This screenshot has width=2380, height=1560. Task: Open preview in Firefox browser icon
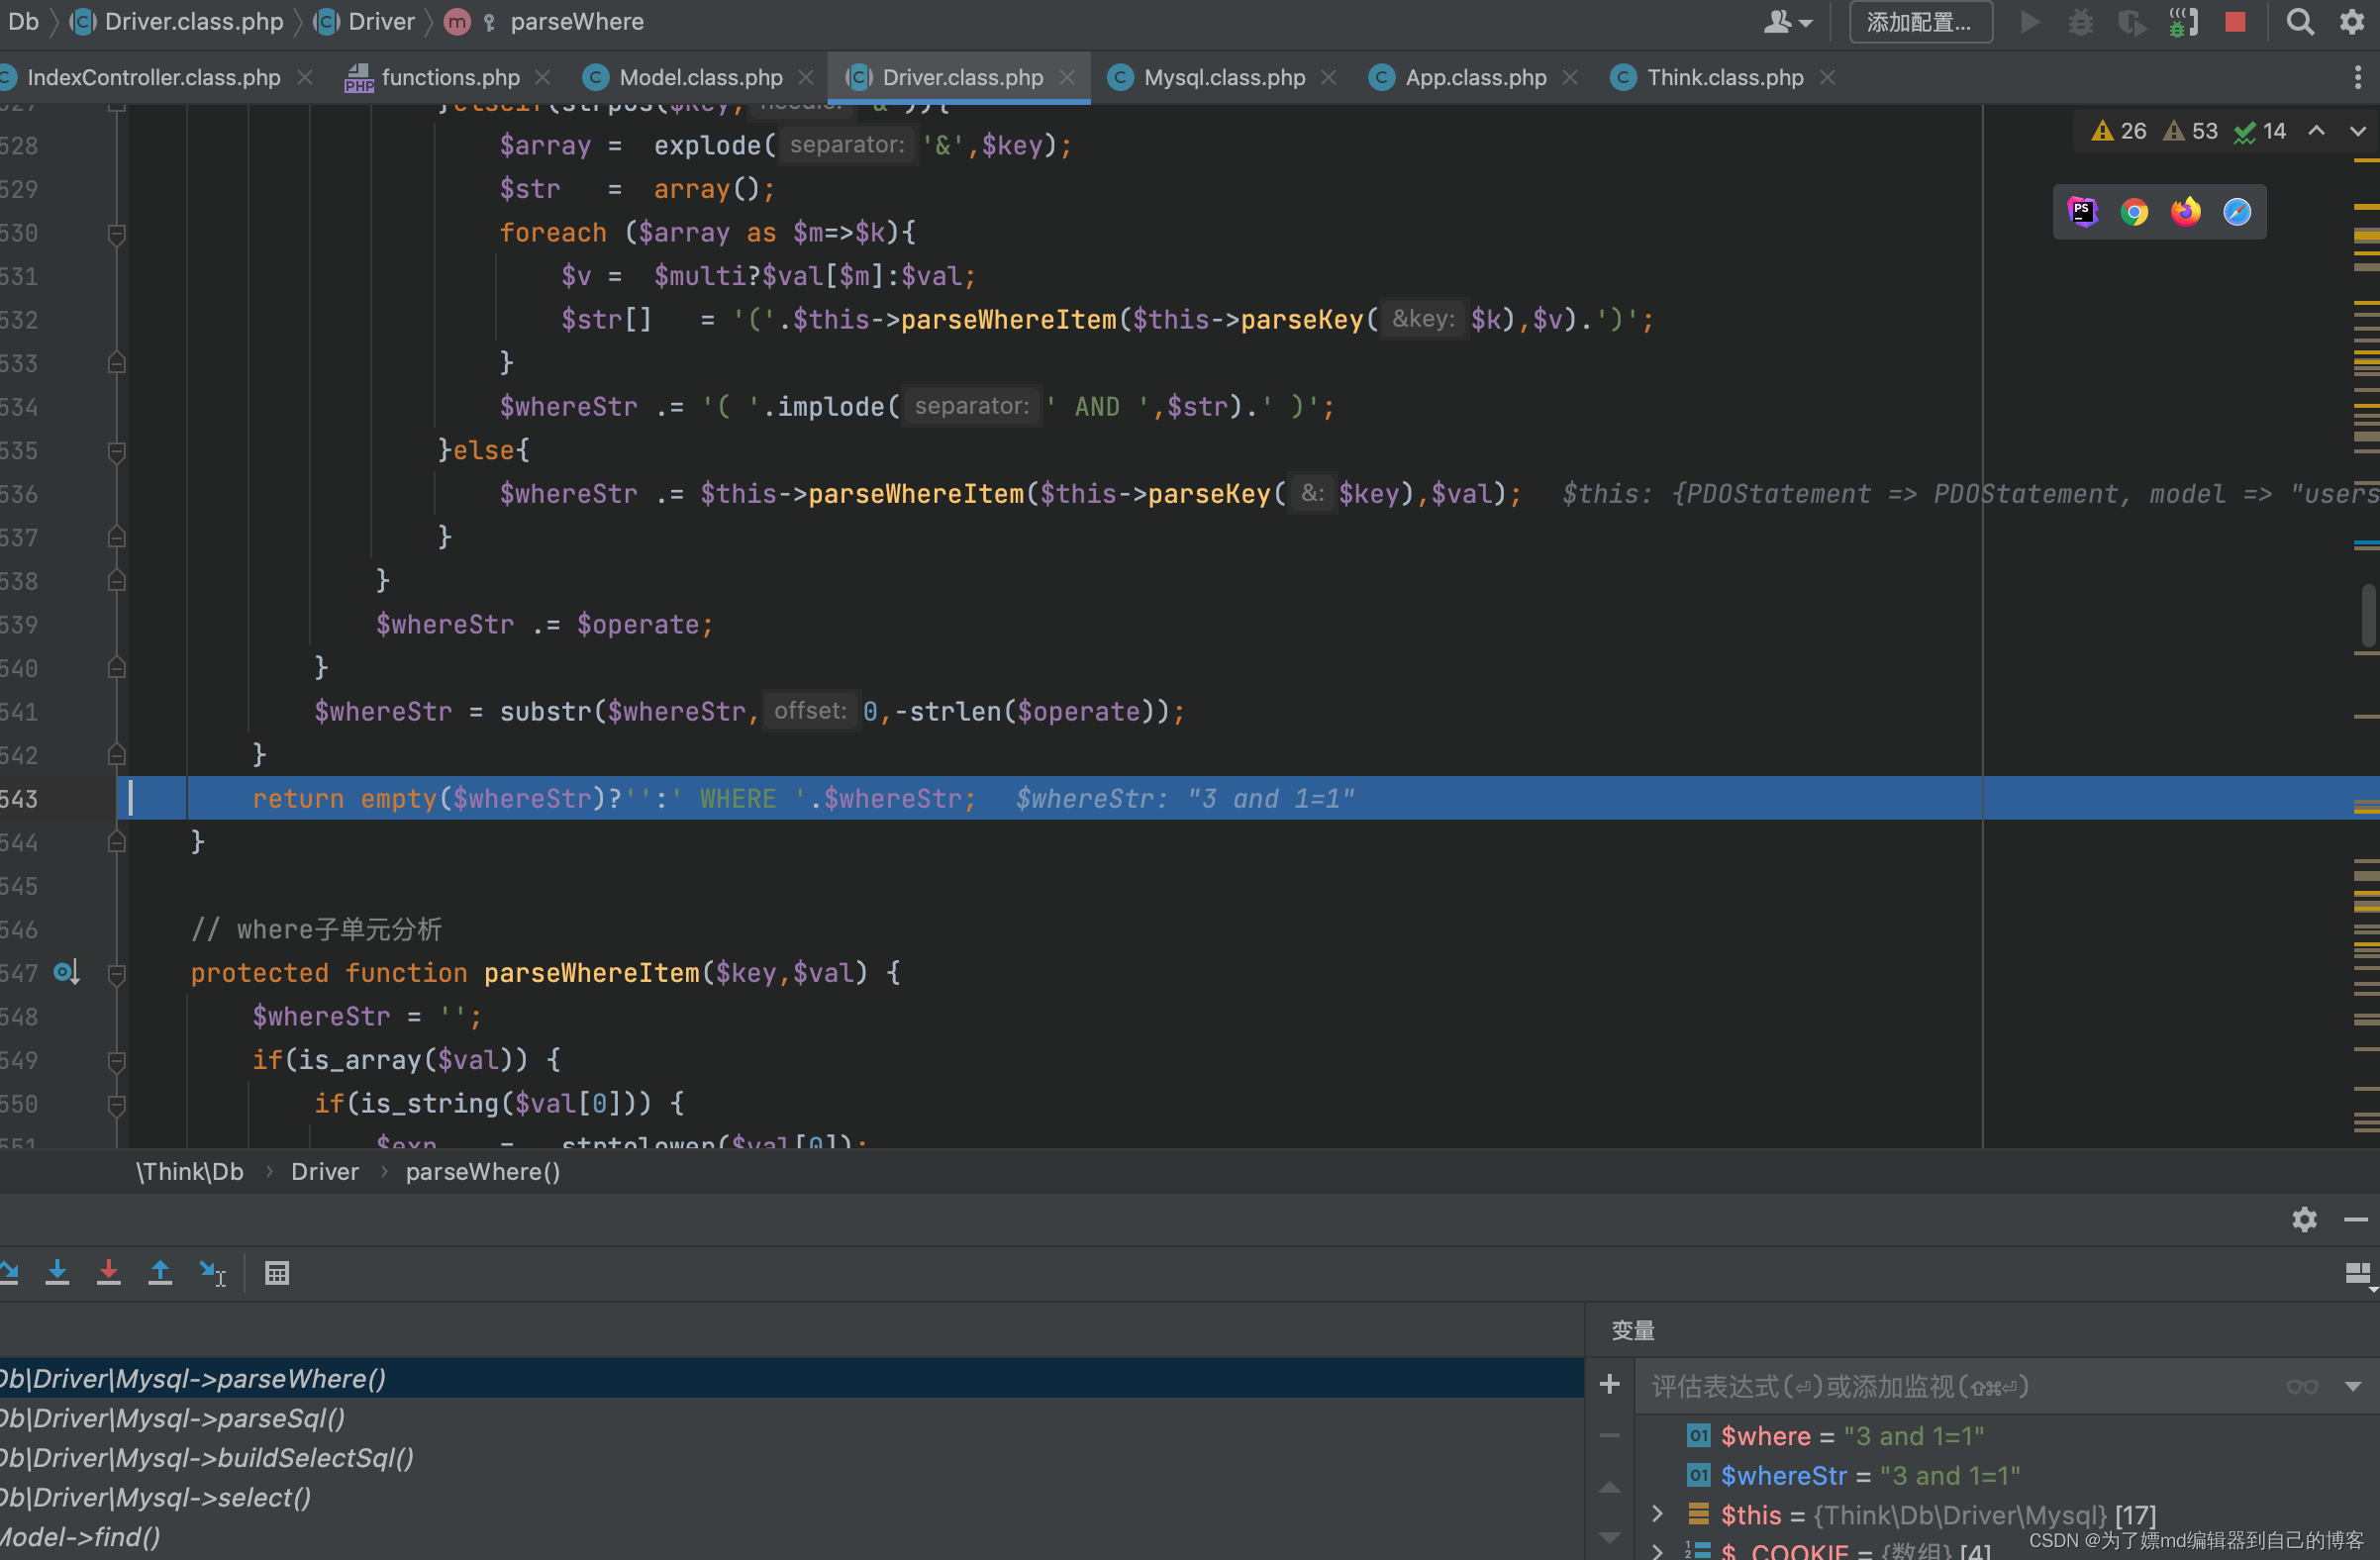(2185, 212)
